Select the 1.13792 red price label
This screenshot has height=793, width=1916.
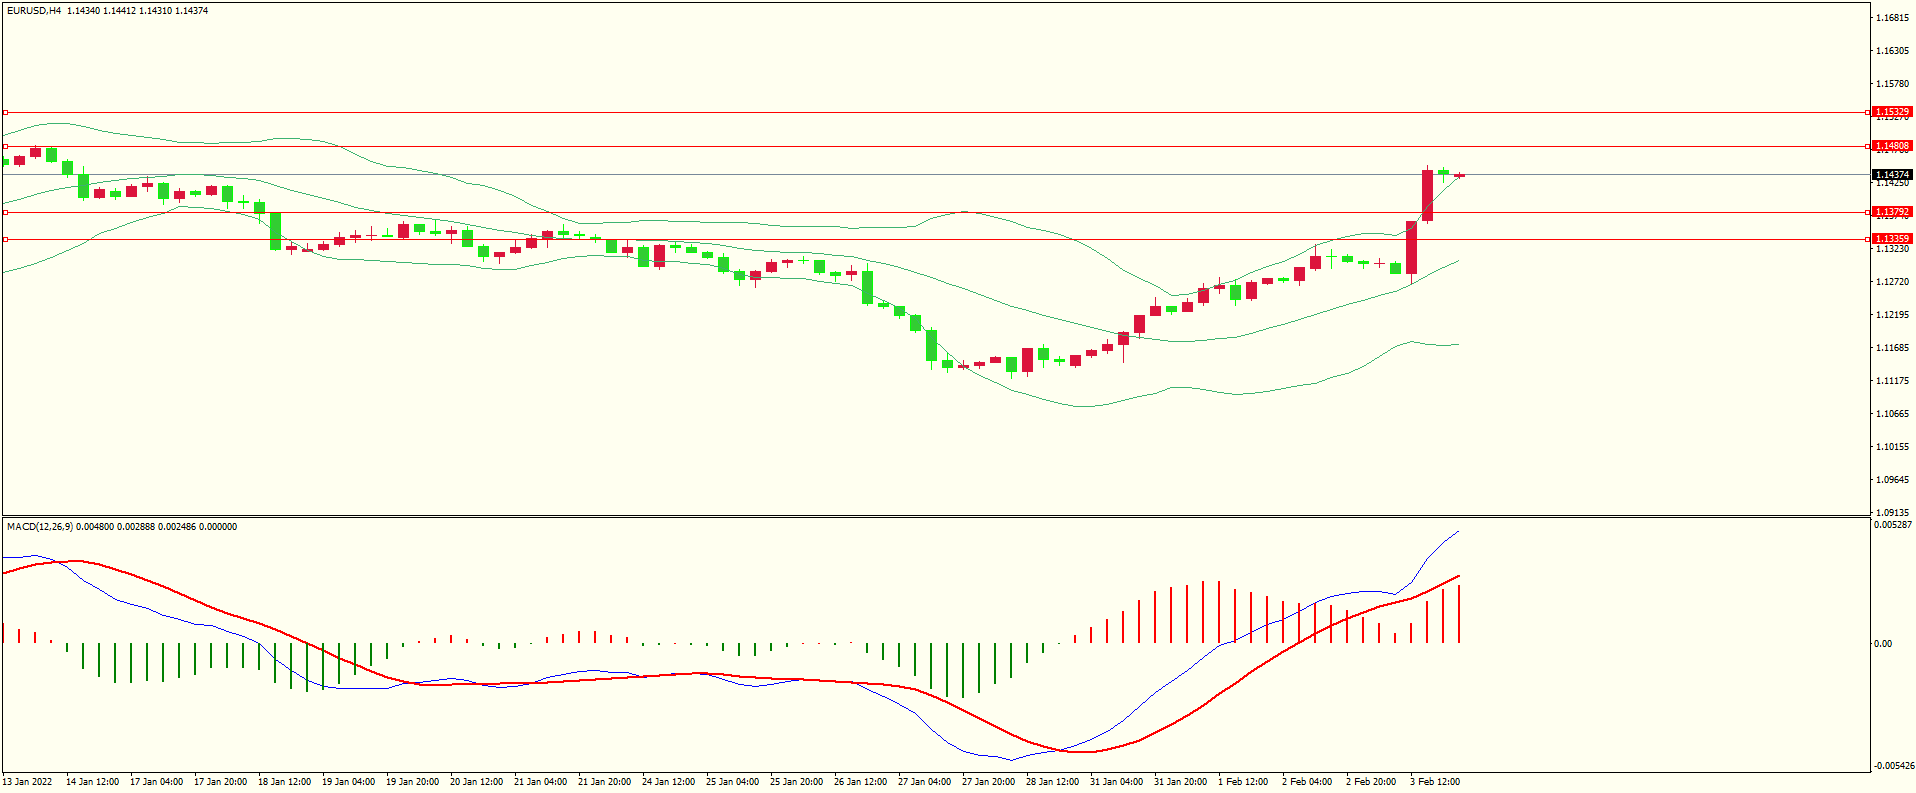(1891, 212)
